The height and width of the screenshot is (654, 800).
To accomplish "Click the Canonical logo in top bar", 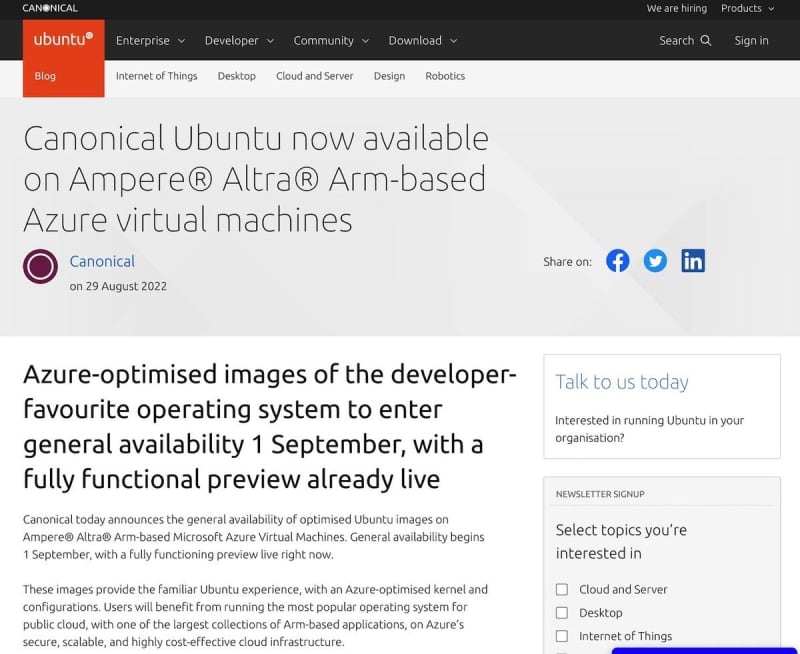I will coord(50,8).
